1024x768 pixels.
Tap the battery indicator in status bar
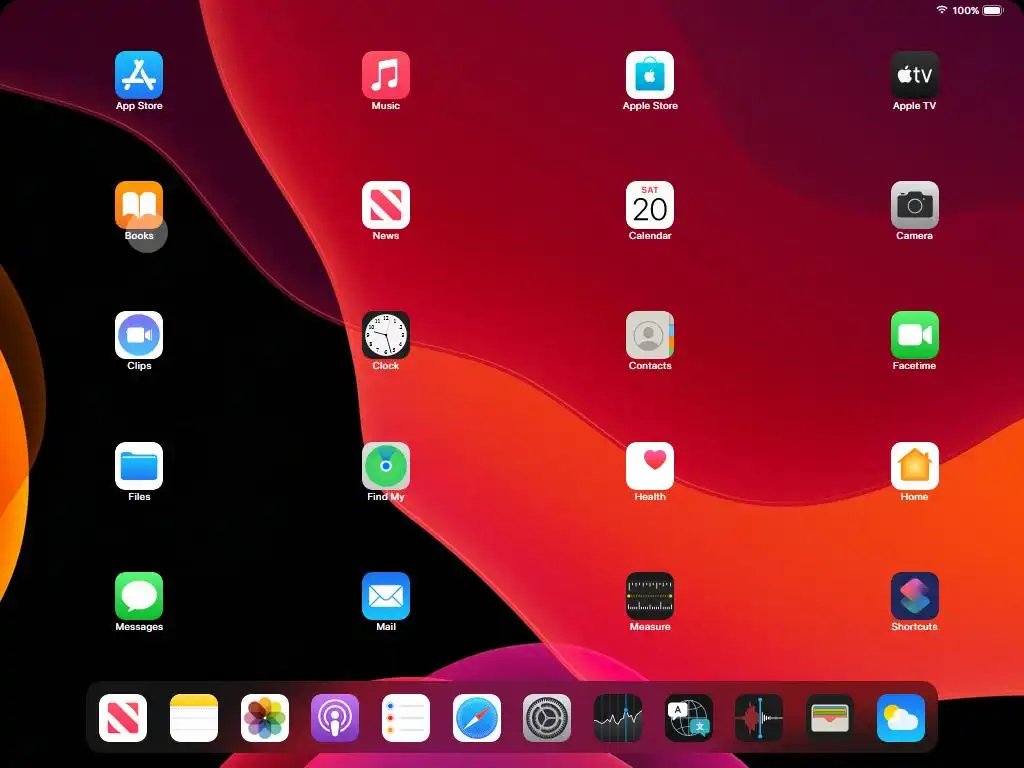point(993,10)
